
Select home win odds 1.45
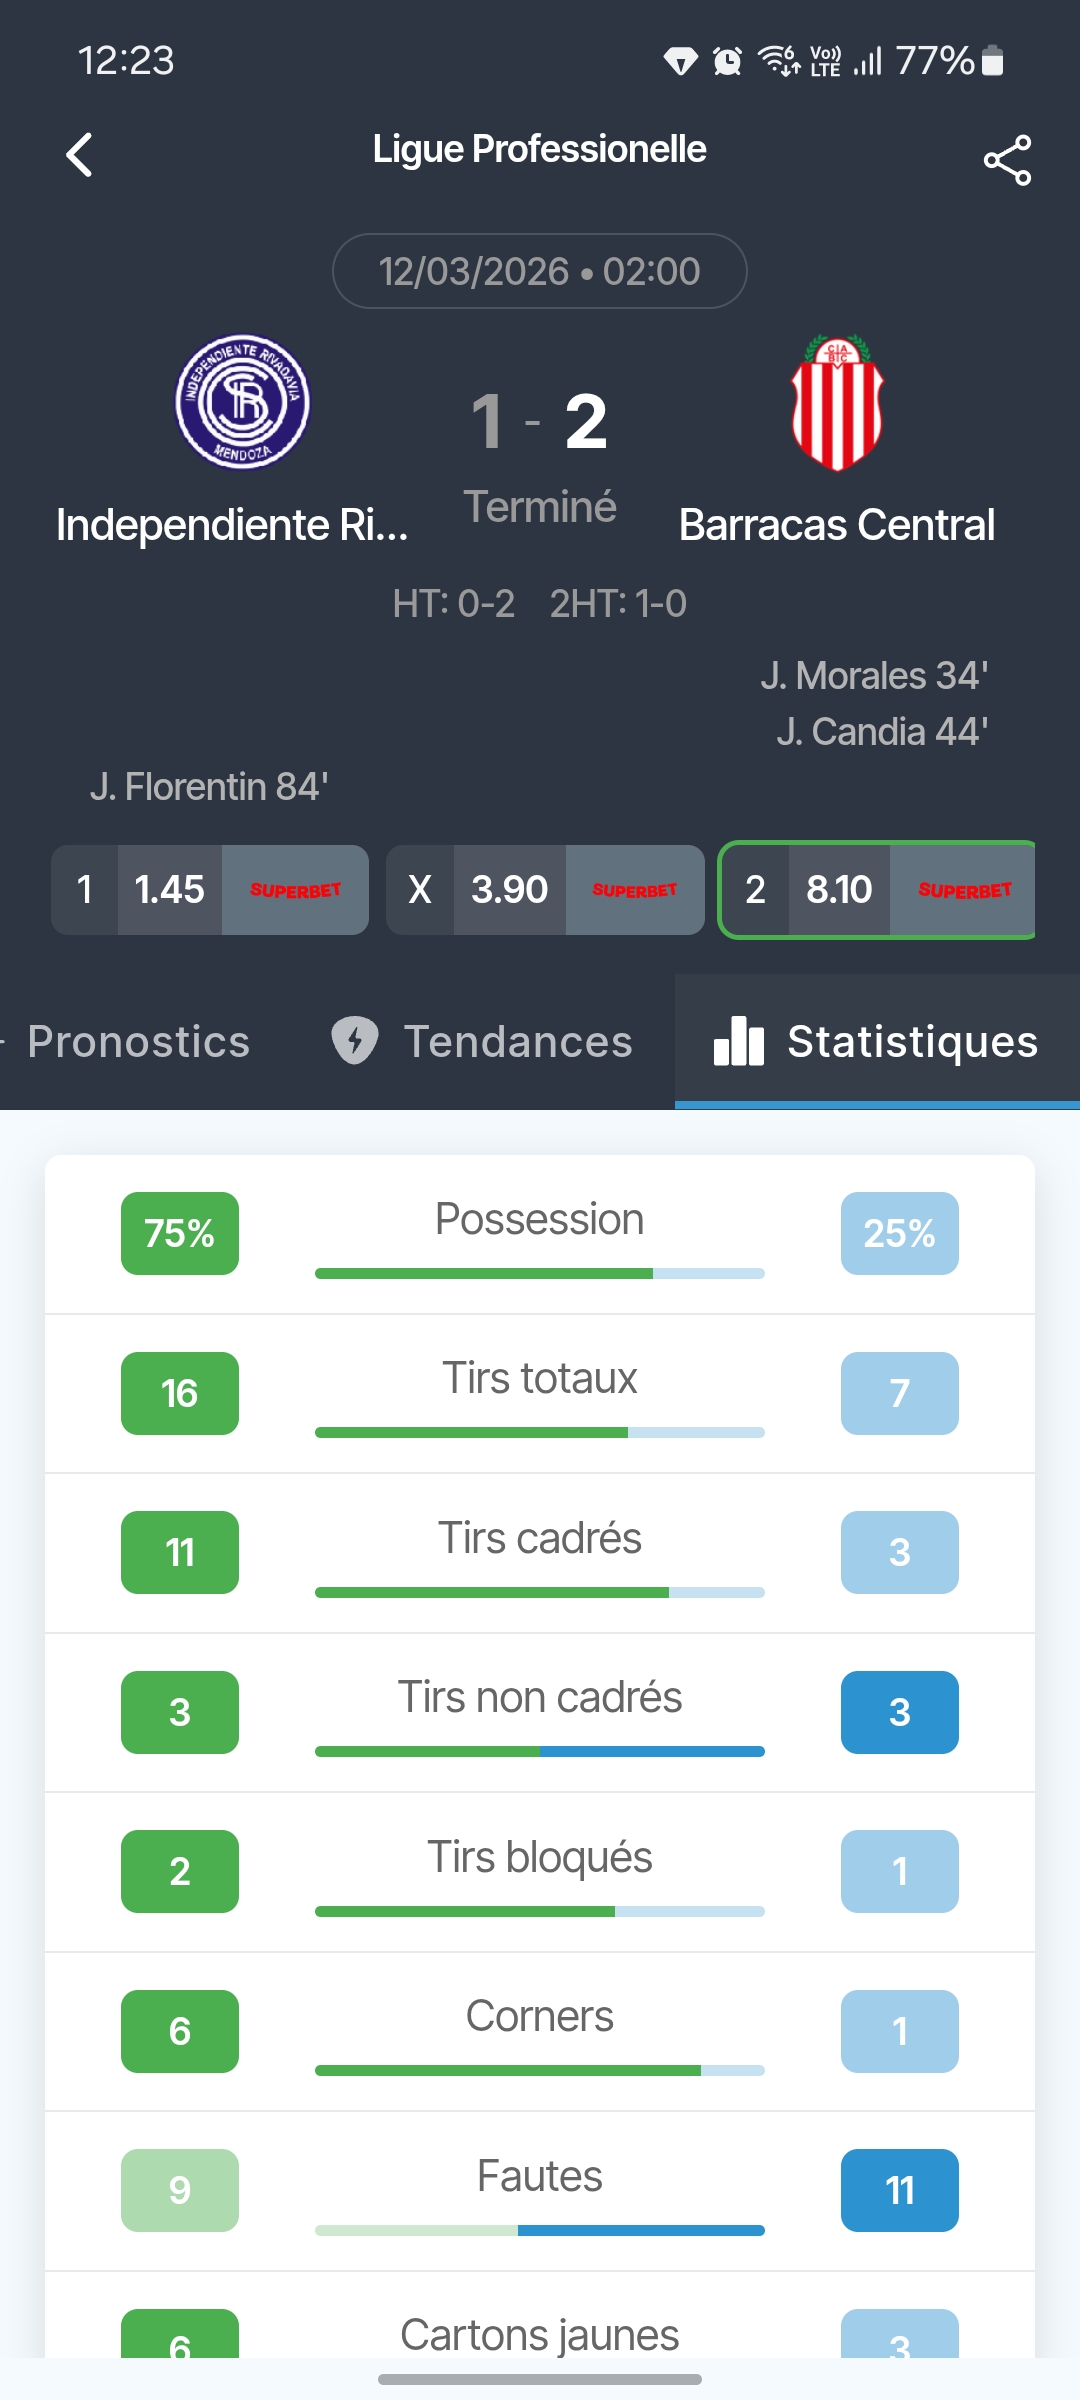point(210,890)
